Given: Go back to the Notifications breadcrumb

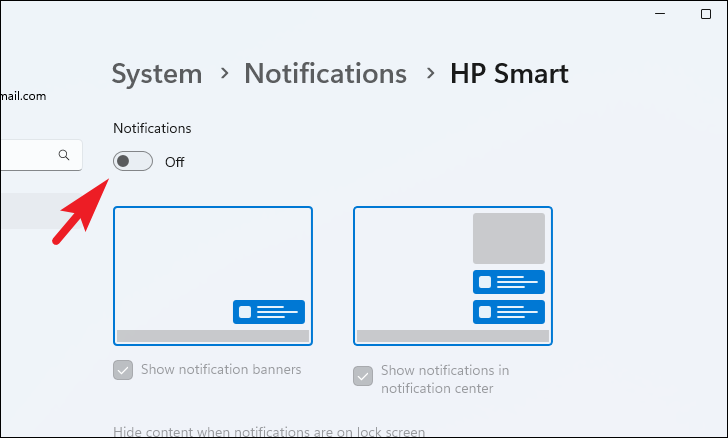Looking at the screenshot, I should pyautogui.click(x=325, y=73).
